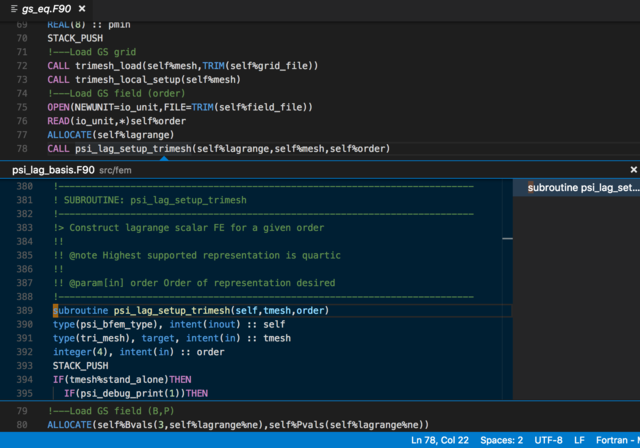Click 'trimesh_local_setup' call on line 73
640x448 pixels.
click(128, 80)
